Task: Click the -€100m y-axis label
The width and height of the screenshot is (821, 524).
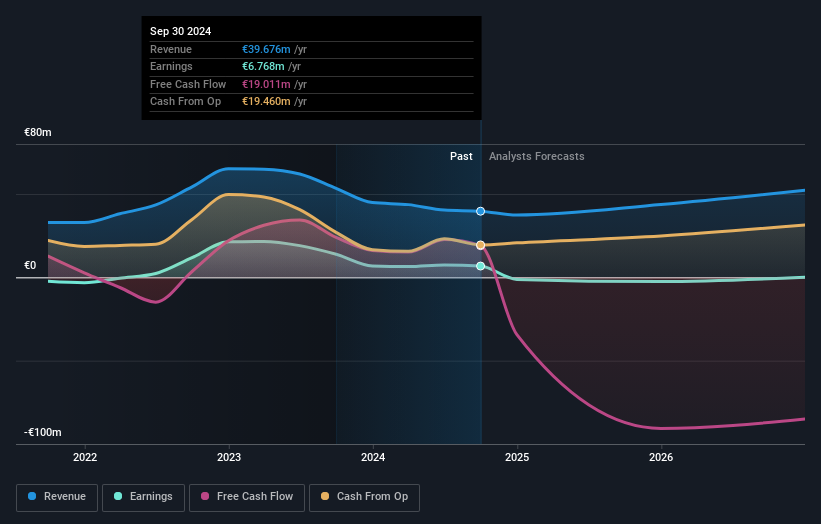Action: click(x=43, y=432)
